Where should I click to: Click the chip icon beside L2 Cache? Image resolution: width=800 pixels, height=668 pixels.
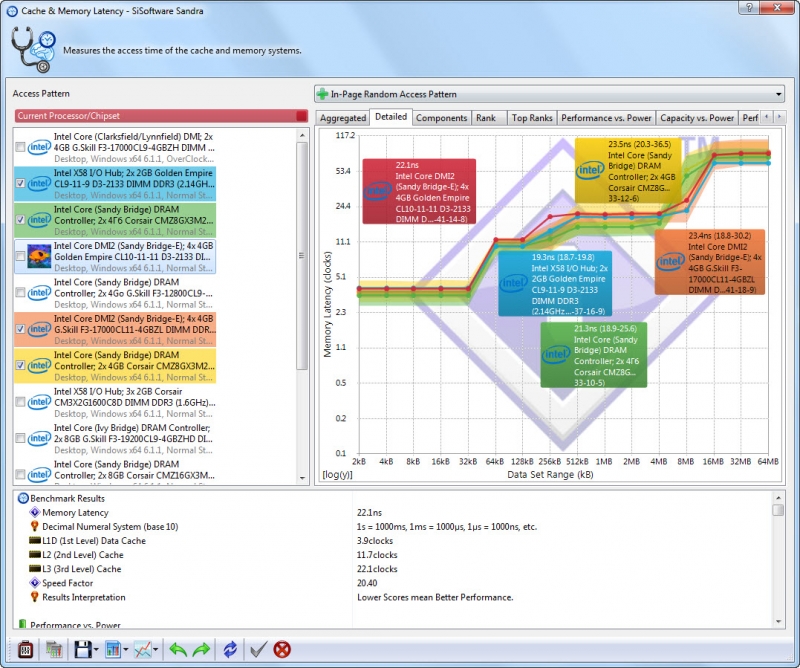click(x=35, y=554)
